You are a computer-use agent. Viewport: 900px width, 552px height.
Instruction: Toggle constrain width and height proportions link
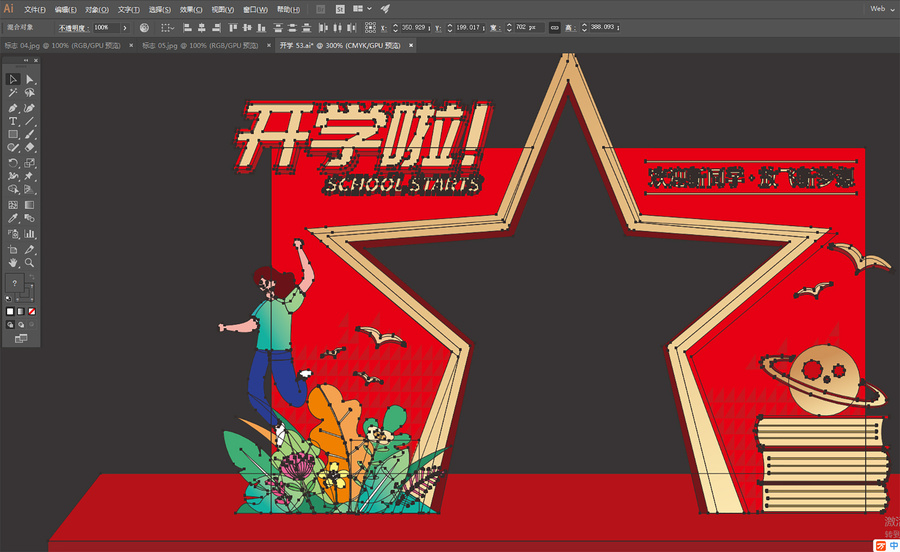[x=554, y=28]
